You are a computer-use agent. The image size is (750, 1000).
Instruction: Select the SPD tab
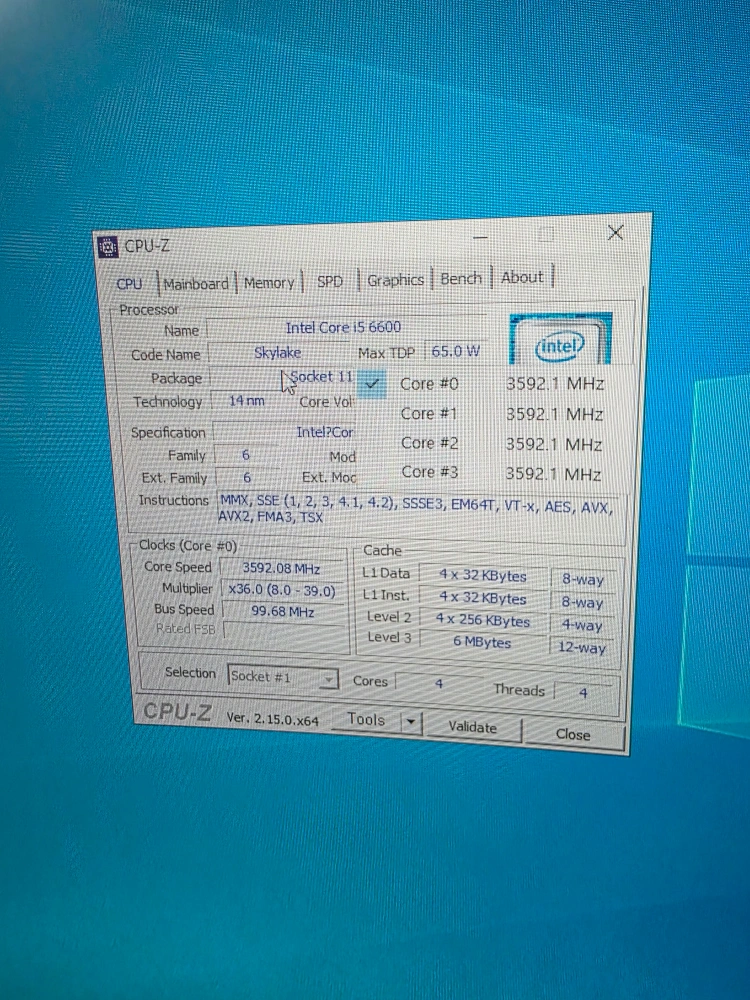coord(330,281)
